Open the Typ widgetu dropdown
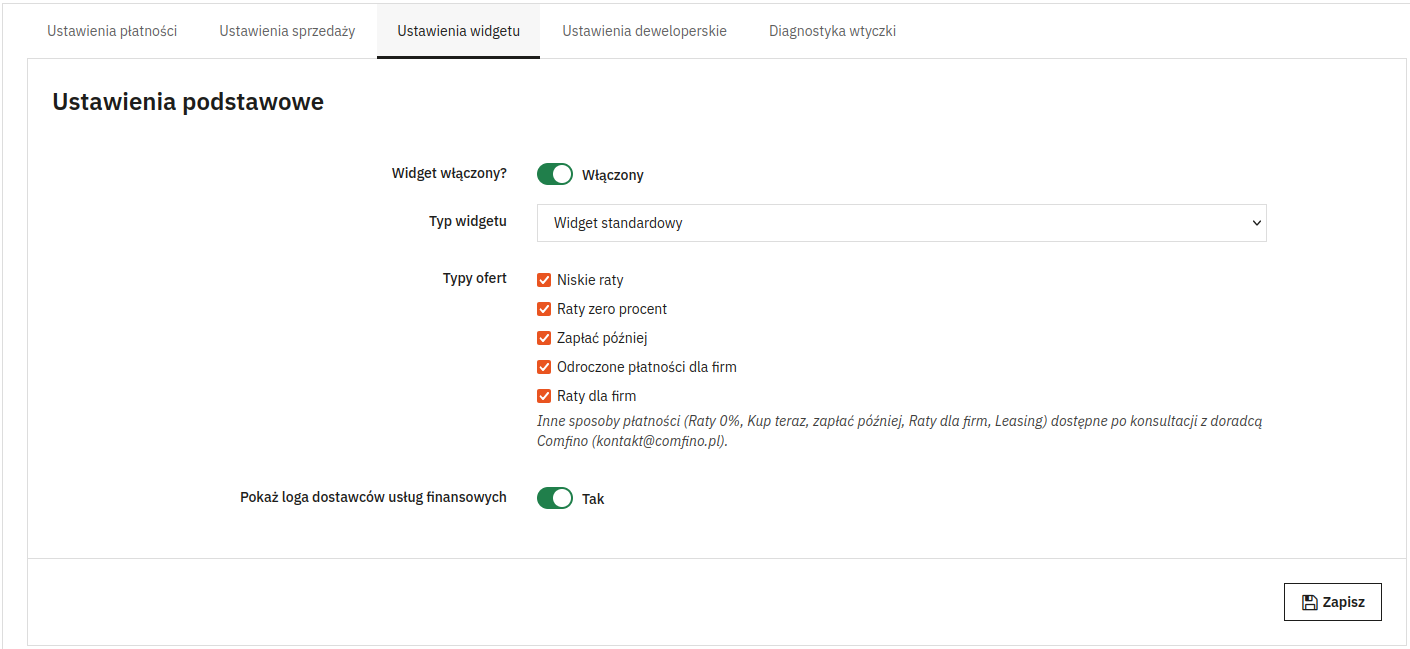 [x=902, y=223]
